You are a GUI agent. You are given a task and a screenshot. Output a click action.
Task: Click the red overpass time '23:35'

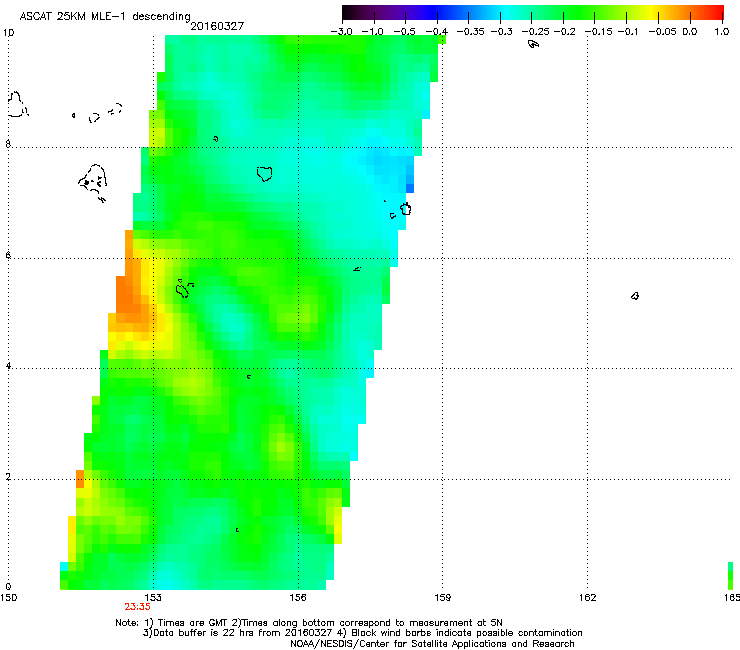137,607
